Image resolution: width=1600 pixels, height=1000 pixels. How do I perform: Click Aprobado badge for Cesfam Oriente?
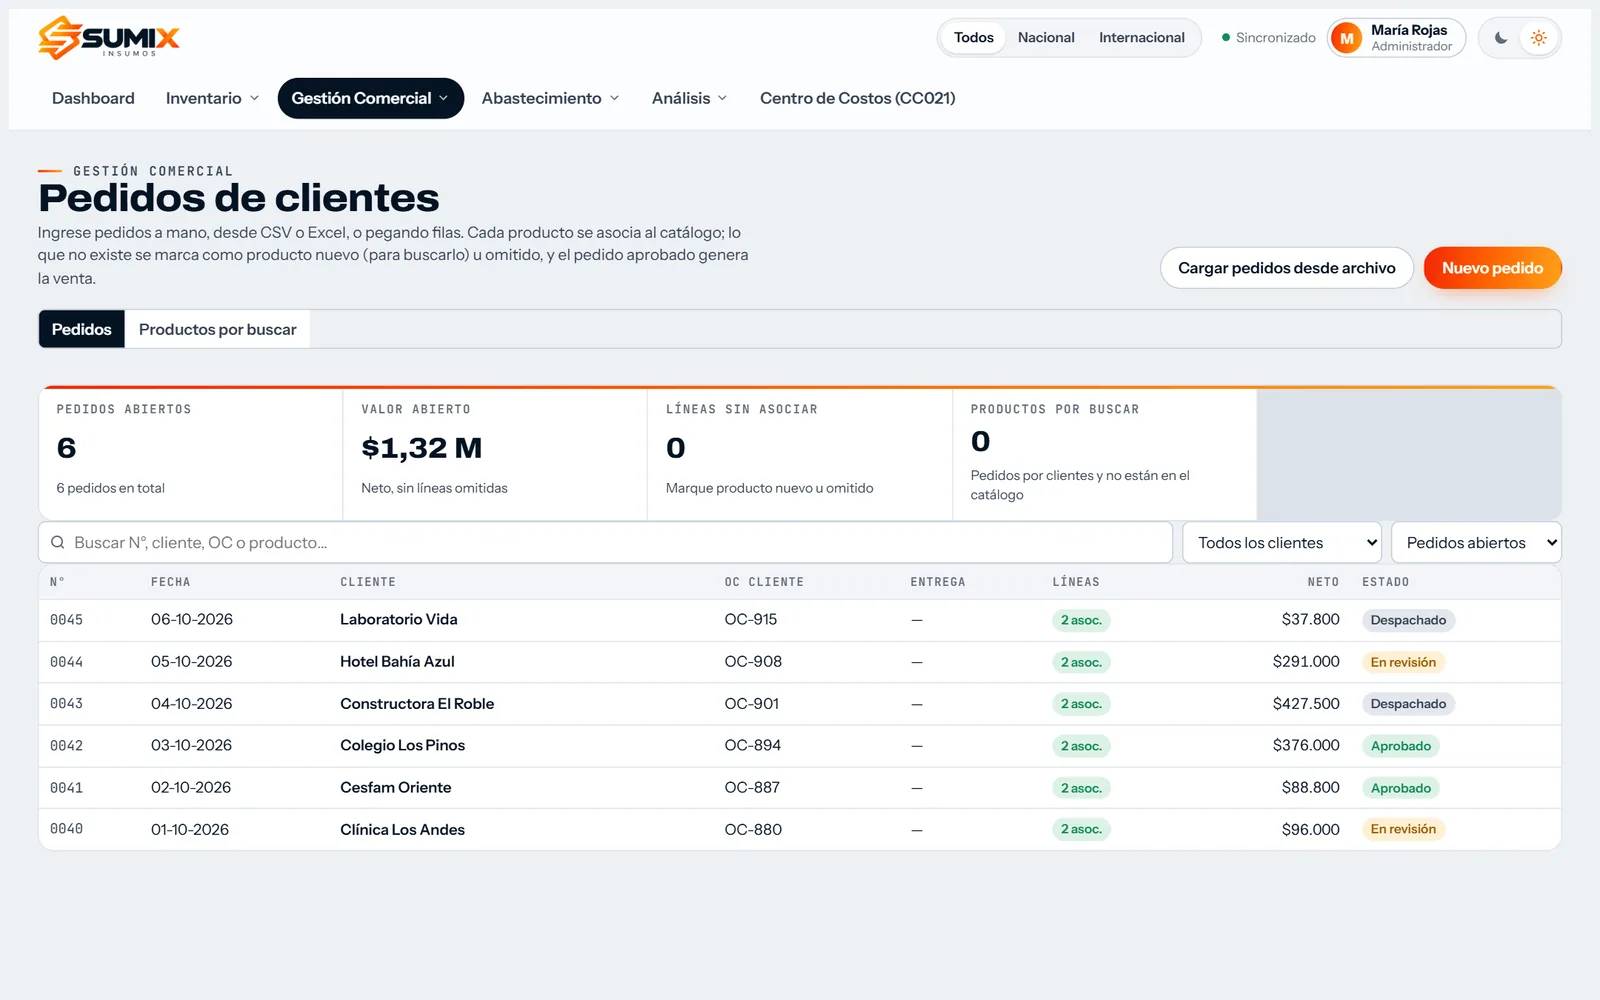[x=1400, y=788]
